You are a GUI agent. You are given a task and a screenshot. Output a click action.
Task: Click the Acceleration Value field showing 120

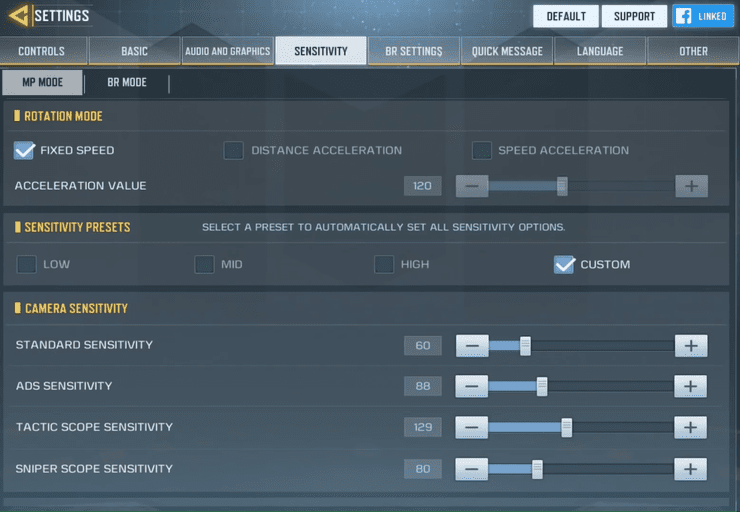click(422, 186)
